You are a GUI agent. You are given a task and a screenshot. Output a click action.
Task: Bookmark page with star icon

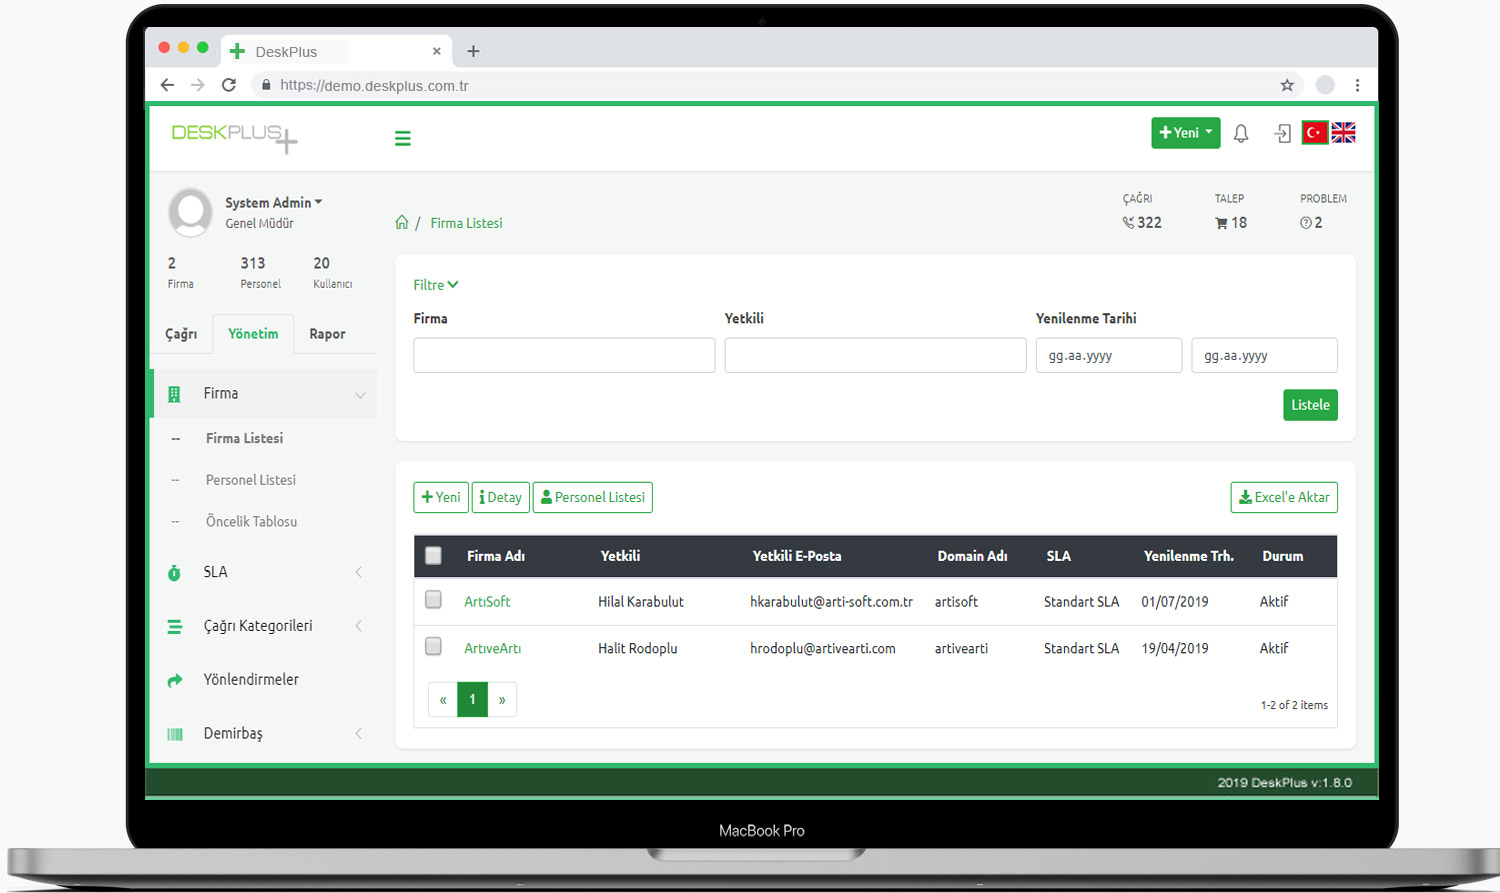pyautogui.click(x=1287, y=85)
